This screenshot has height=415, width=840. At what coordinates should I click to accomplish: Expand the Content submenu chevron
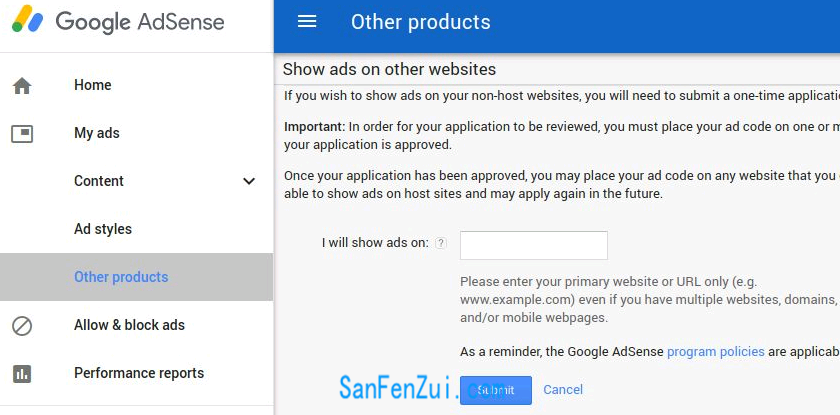(x=249, y=181)
